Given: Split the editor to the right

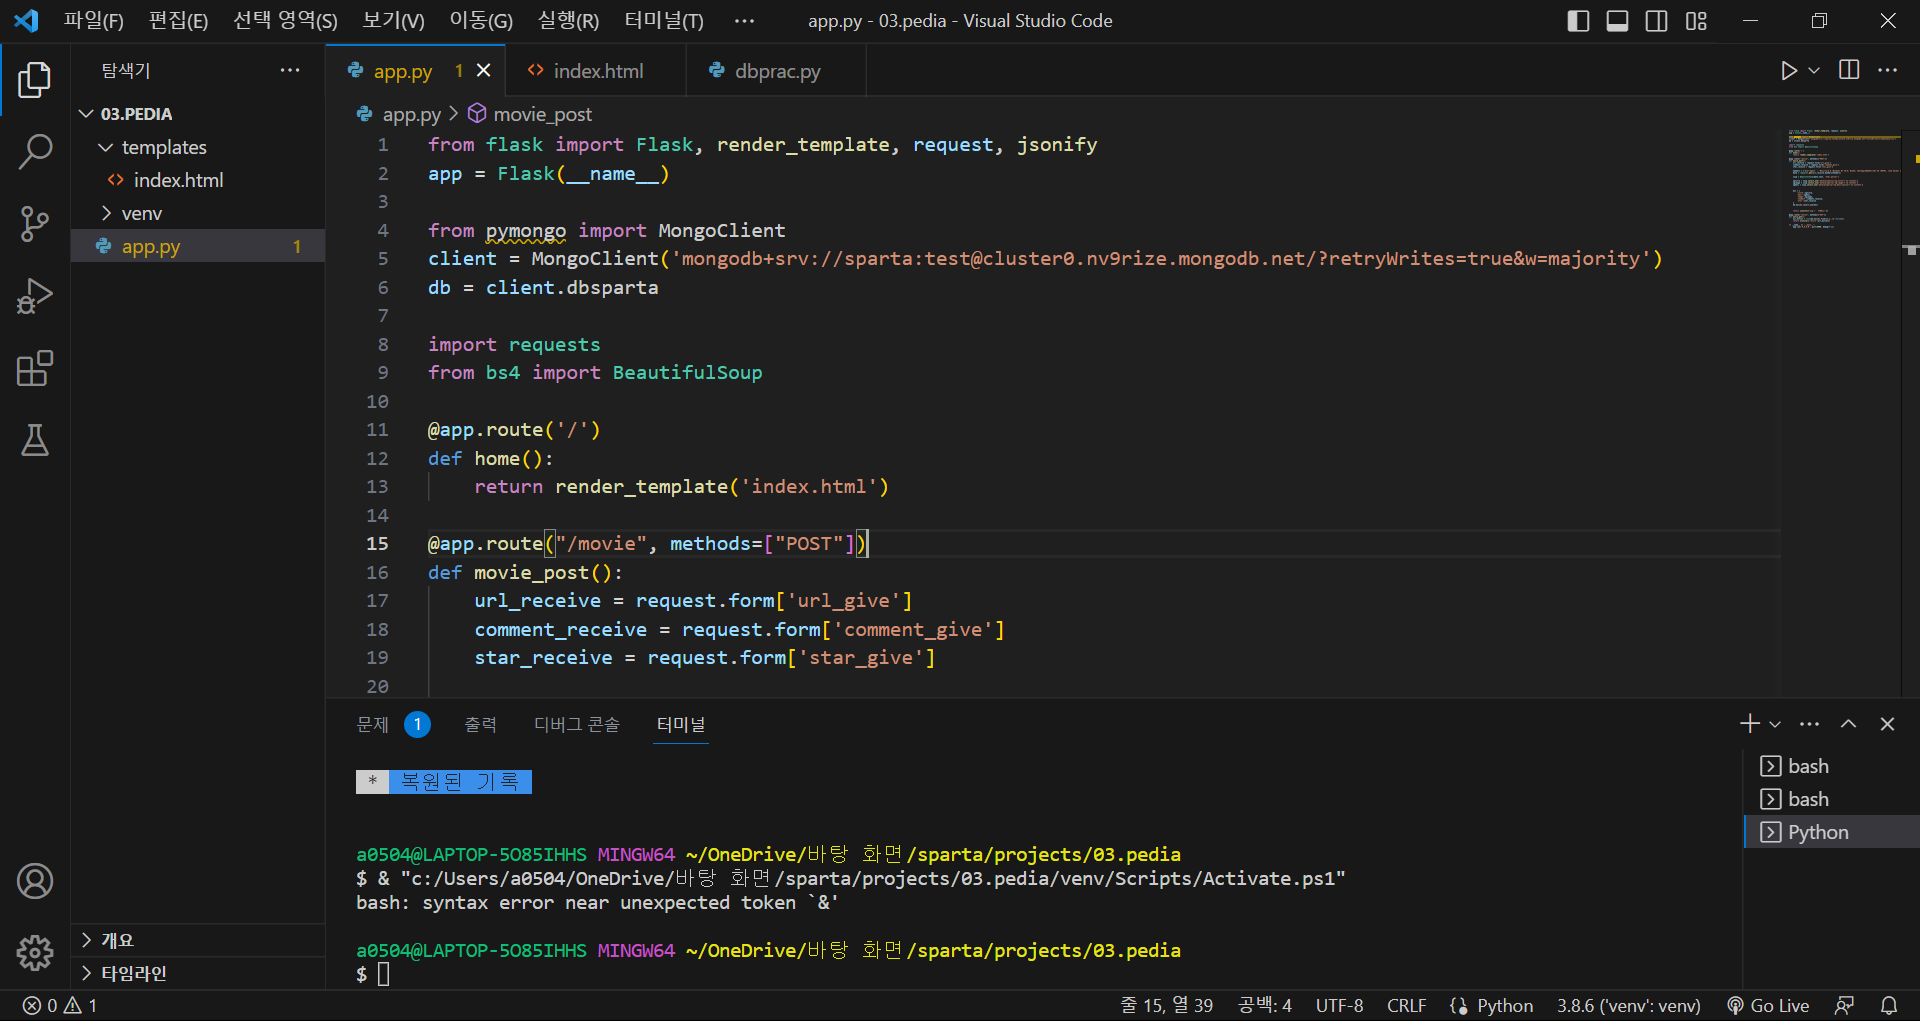Looking at the screenshot, I should point(1849,70).
